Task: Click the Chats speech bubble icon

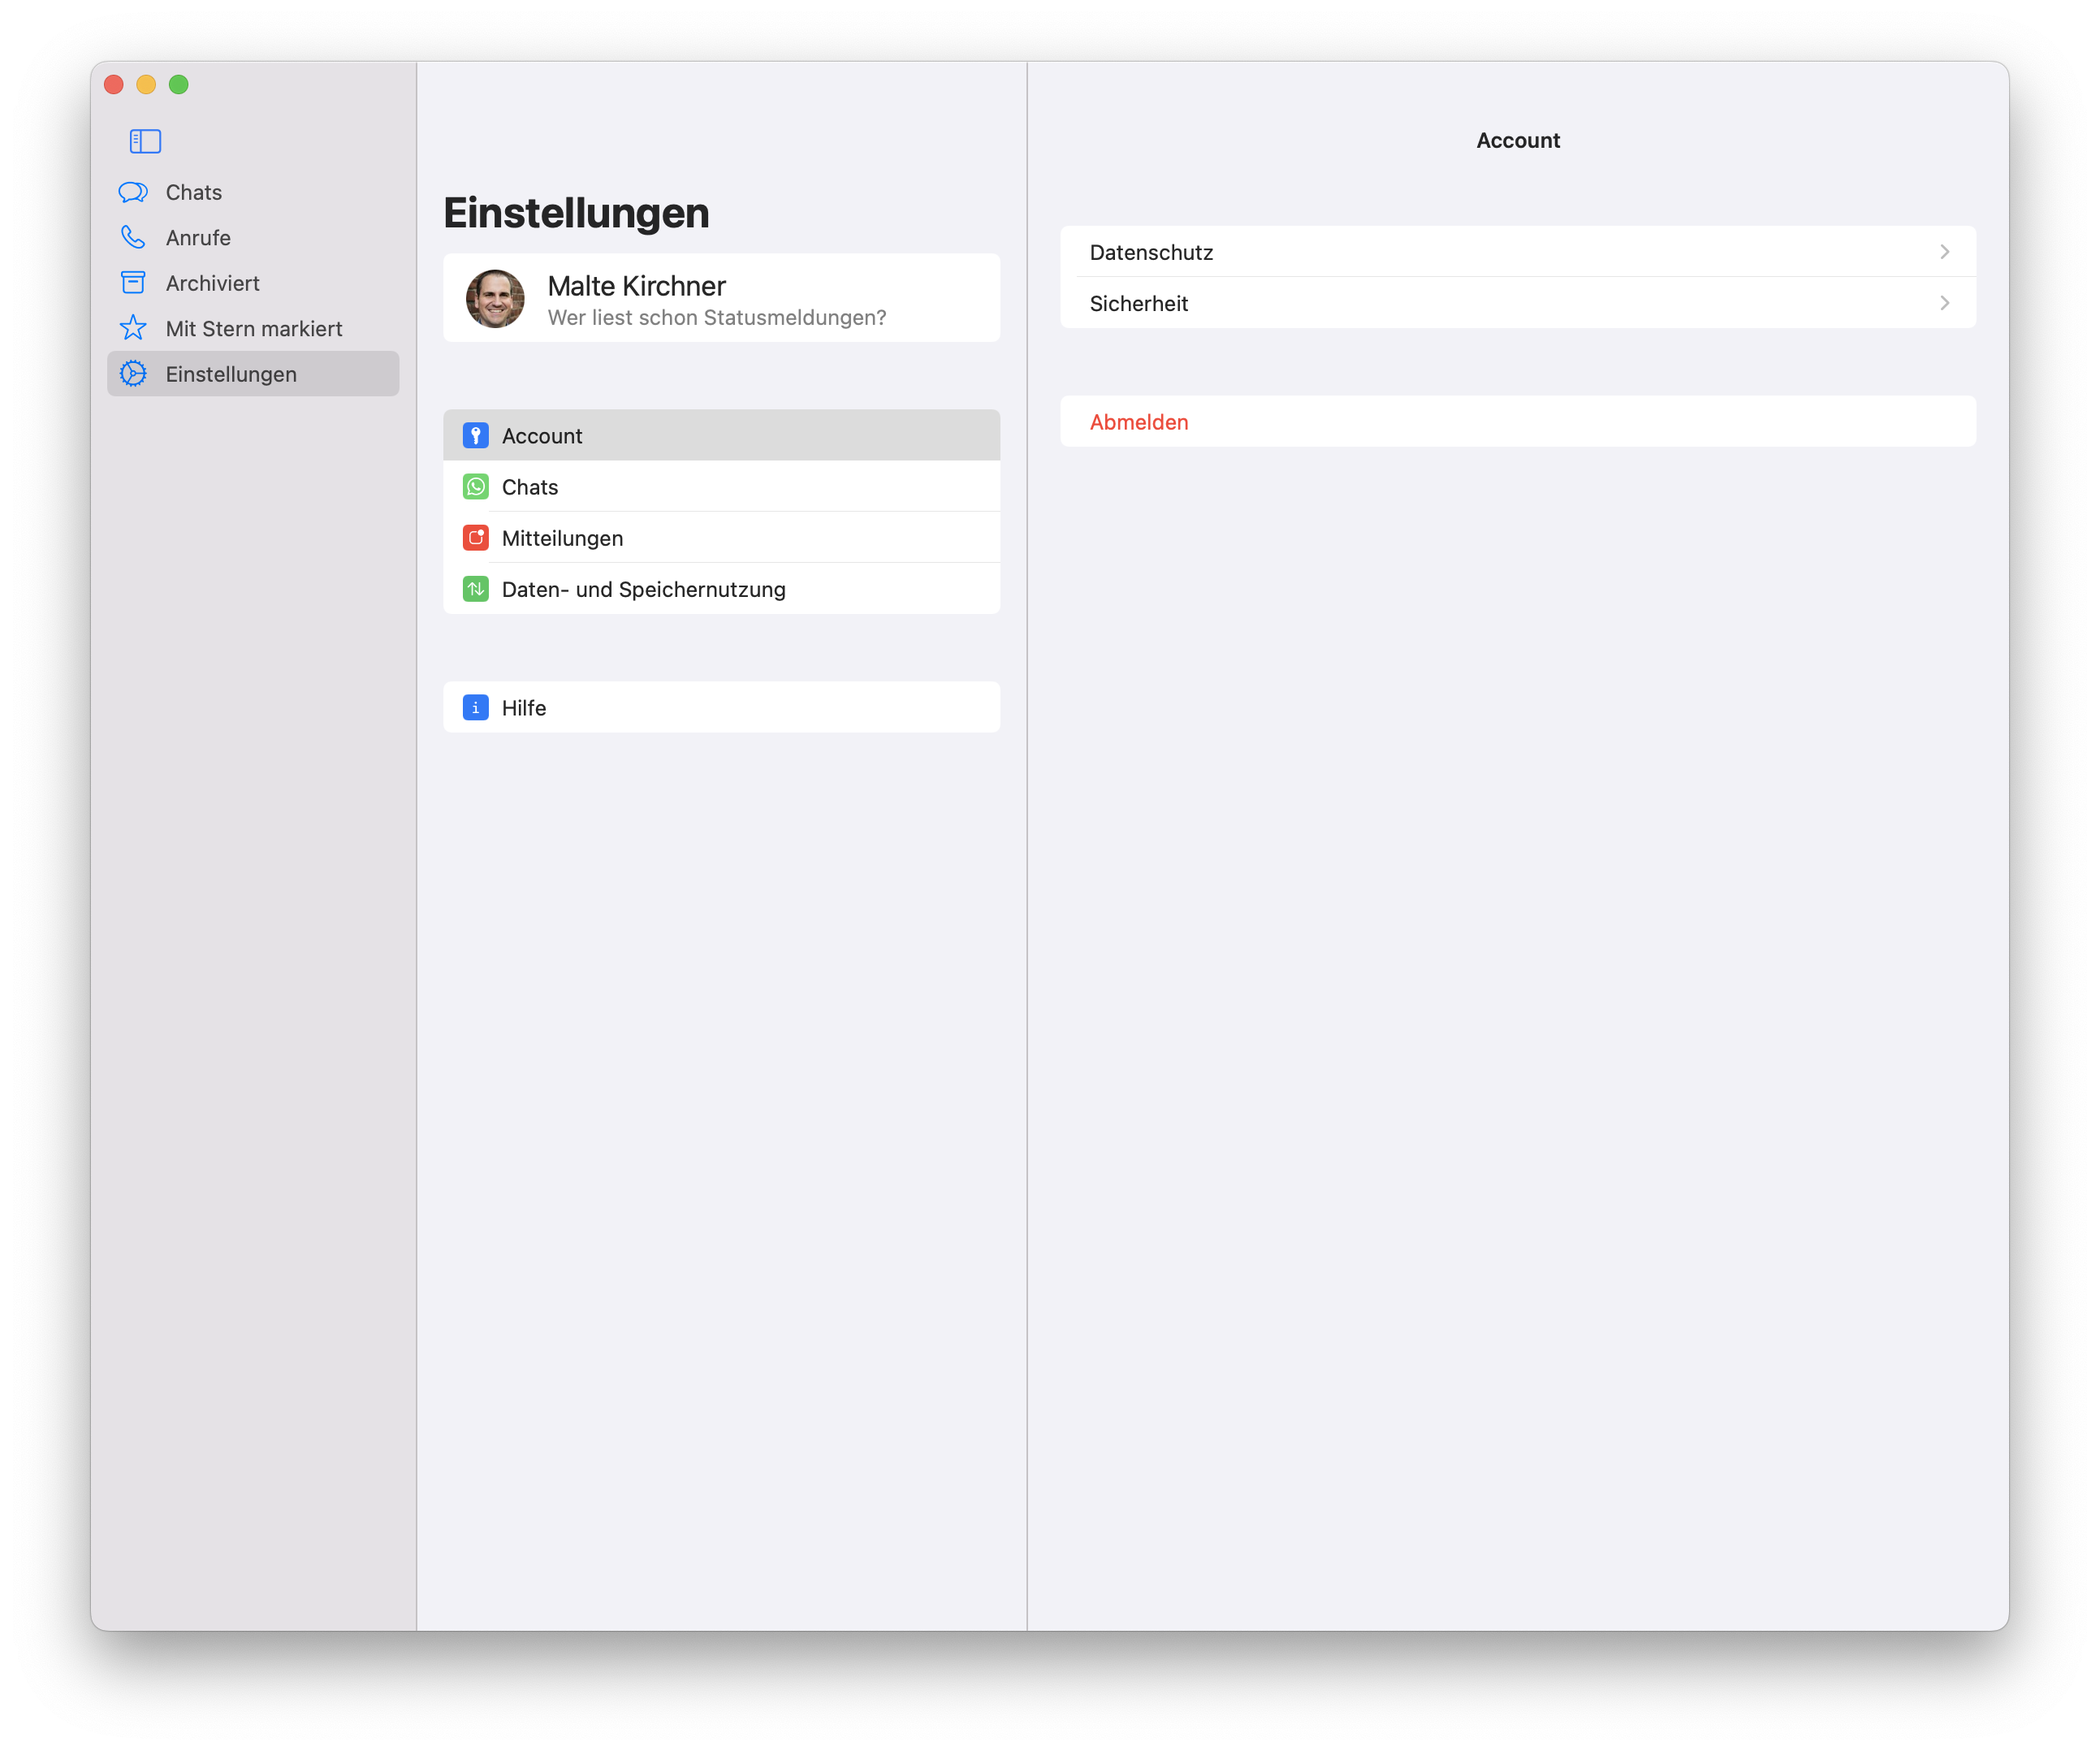Action: coord(133,192)
